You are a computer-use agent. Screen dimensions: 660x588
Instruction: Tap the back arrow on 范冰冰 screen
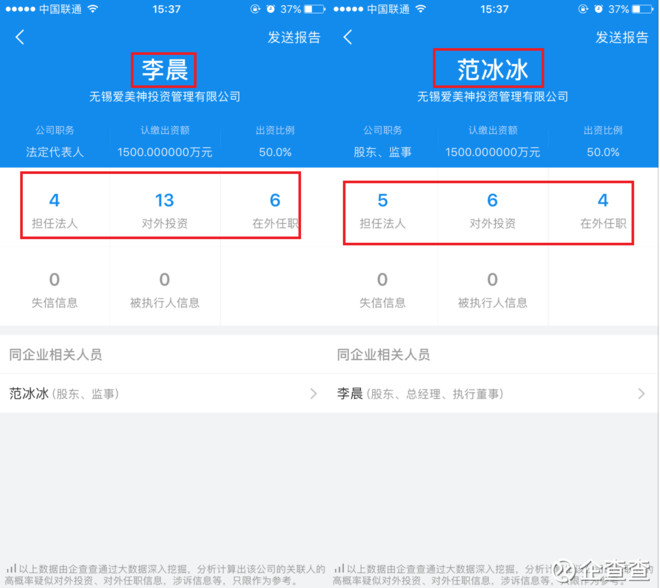347,37
